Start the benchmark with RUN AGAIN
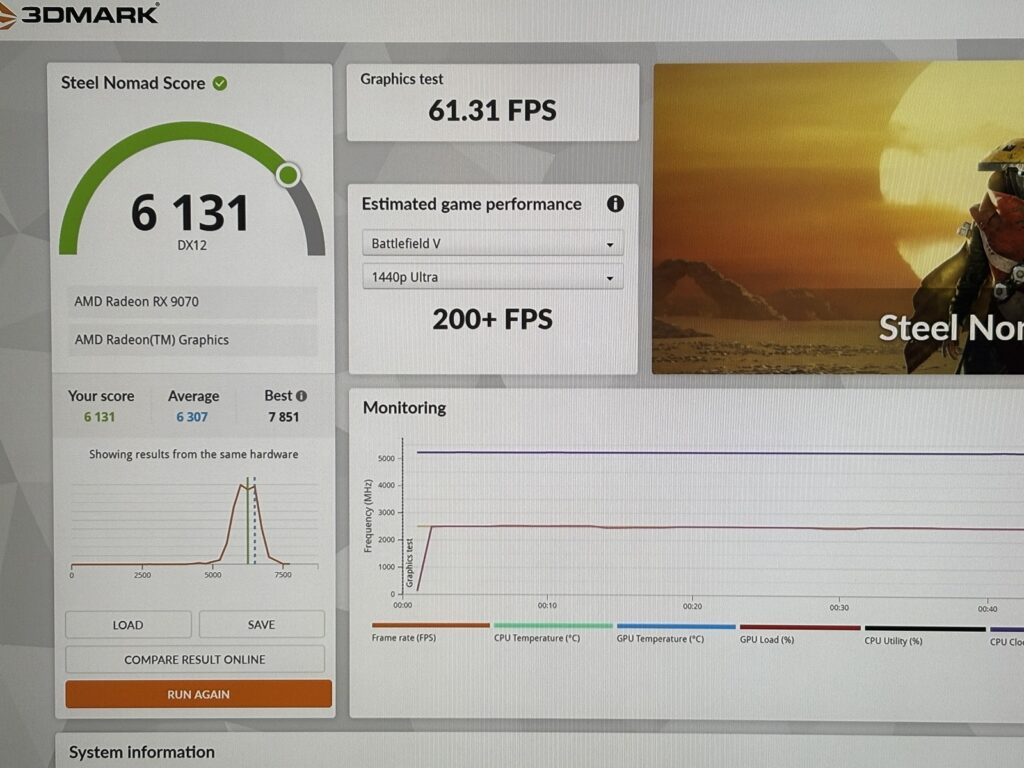1024x768 pixels. point(198,694)
